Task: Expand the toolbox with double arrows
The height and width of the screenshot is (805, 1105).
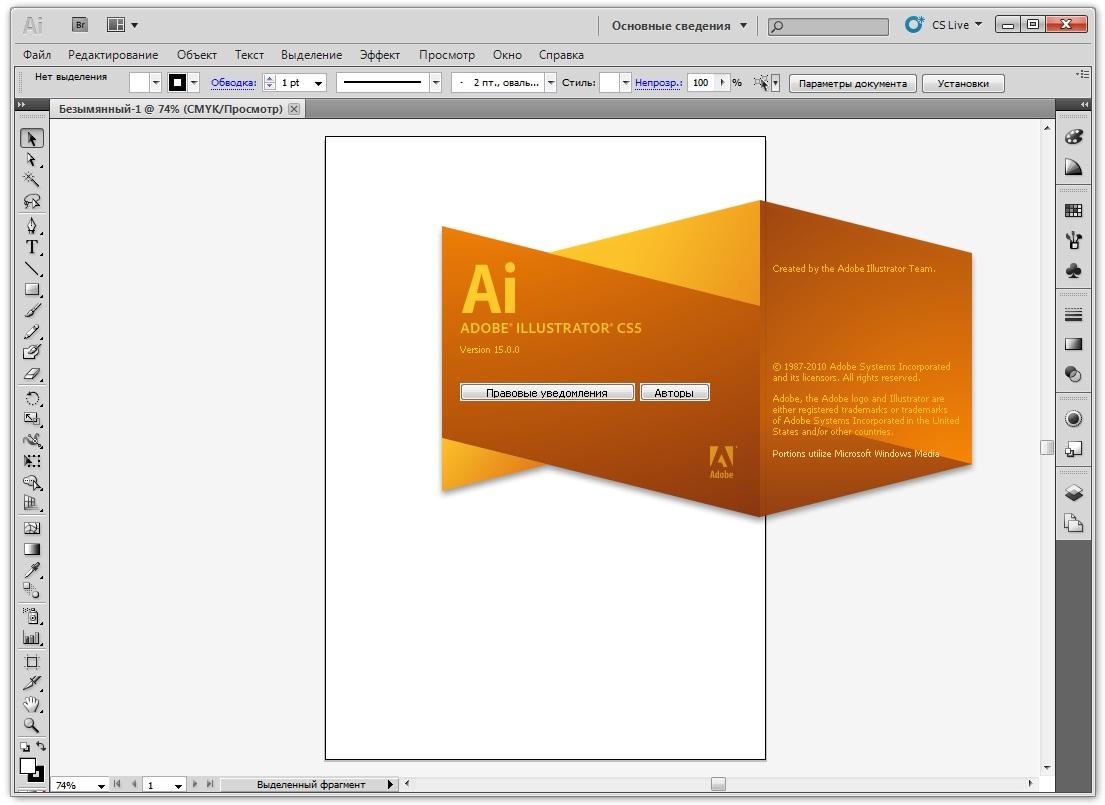Action: [21, 104]
